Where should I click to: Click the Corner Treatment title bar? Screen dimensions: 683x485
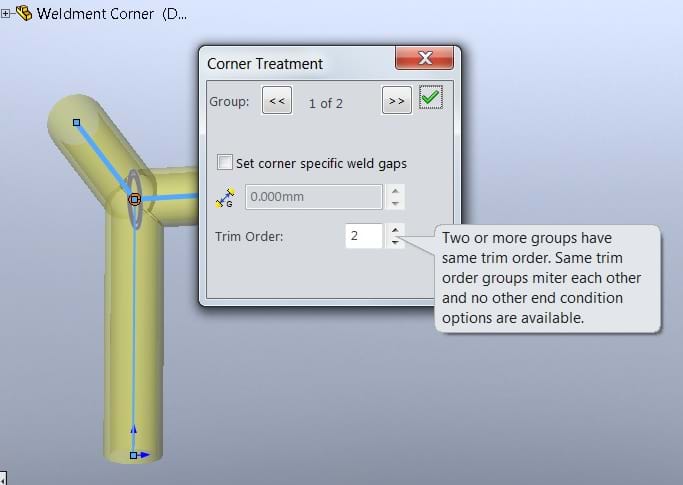point(290,63)
